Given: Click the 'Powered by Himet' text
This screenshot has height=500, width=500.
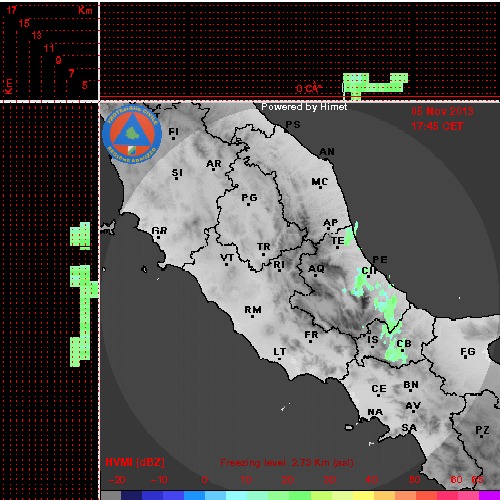Looking at the screenshot, I should point(304,107).
